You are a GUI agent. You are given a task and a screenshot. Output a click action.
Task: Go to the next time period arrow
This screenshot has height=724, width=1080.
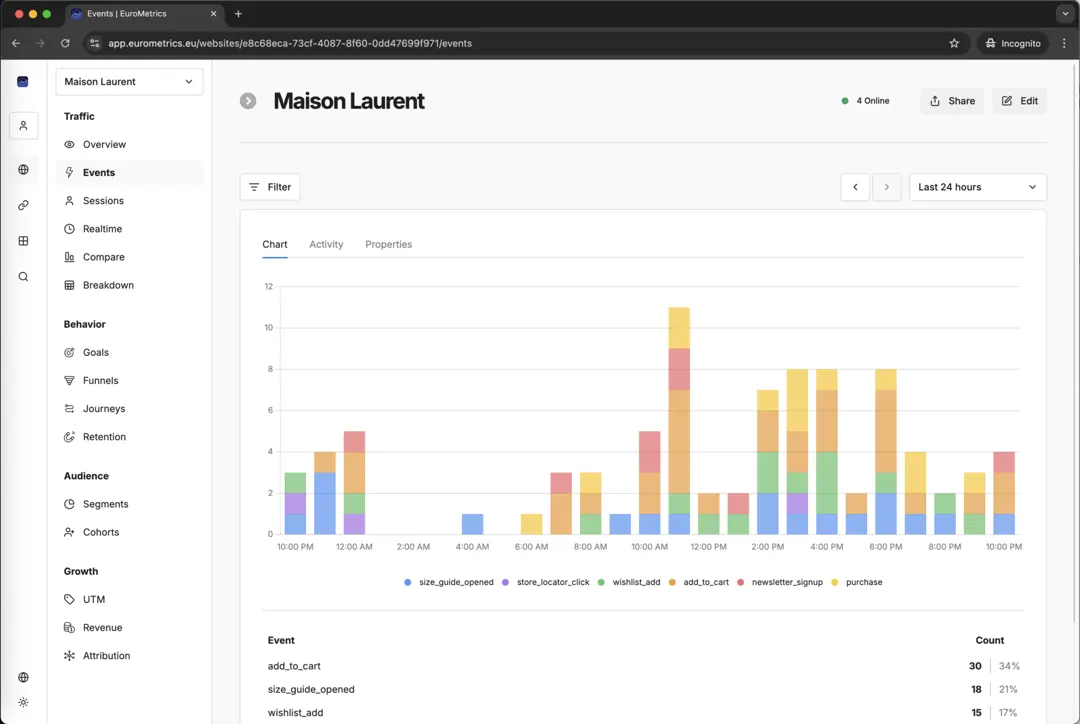pyautogui.click(x=886, y=187)
